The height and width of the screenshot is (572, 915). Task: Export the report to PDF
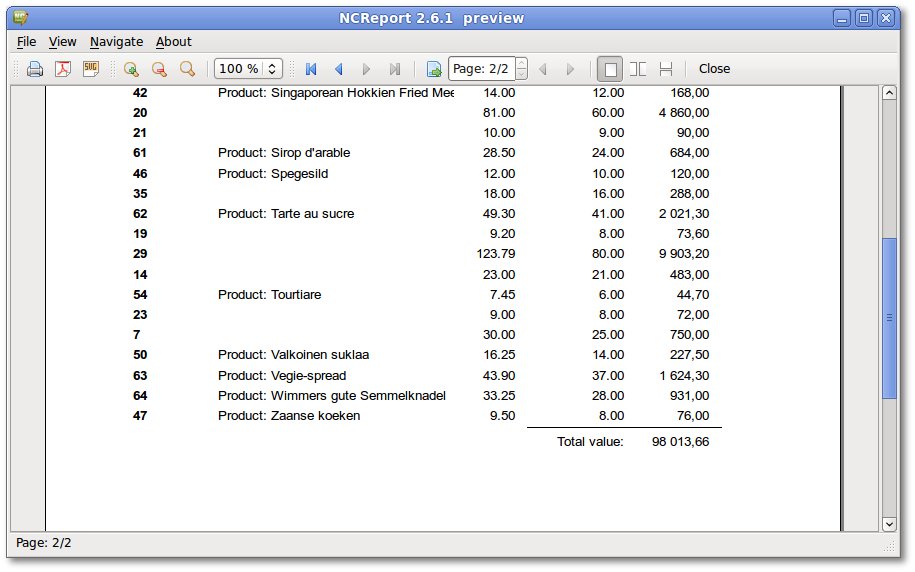[x=63, y=69]
